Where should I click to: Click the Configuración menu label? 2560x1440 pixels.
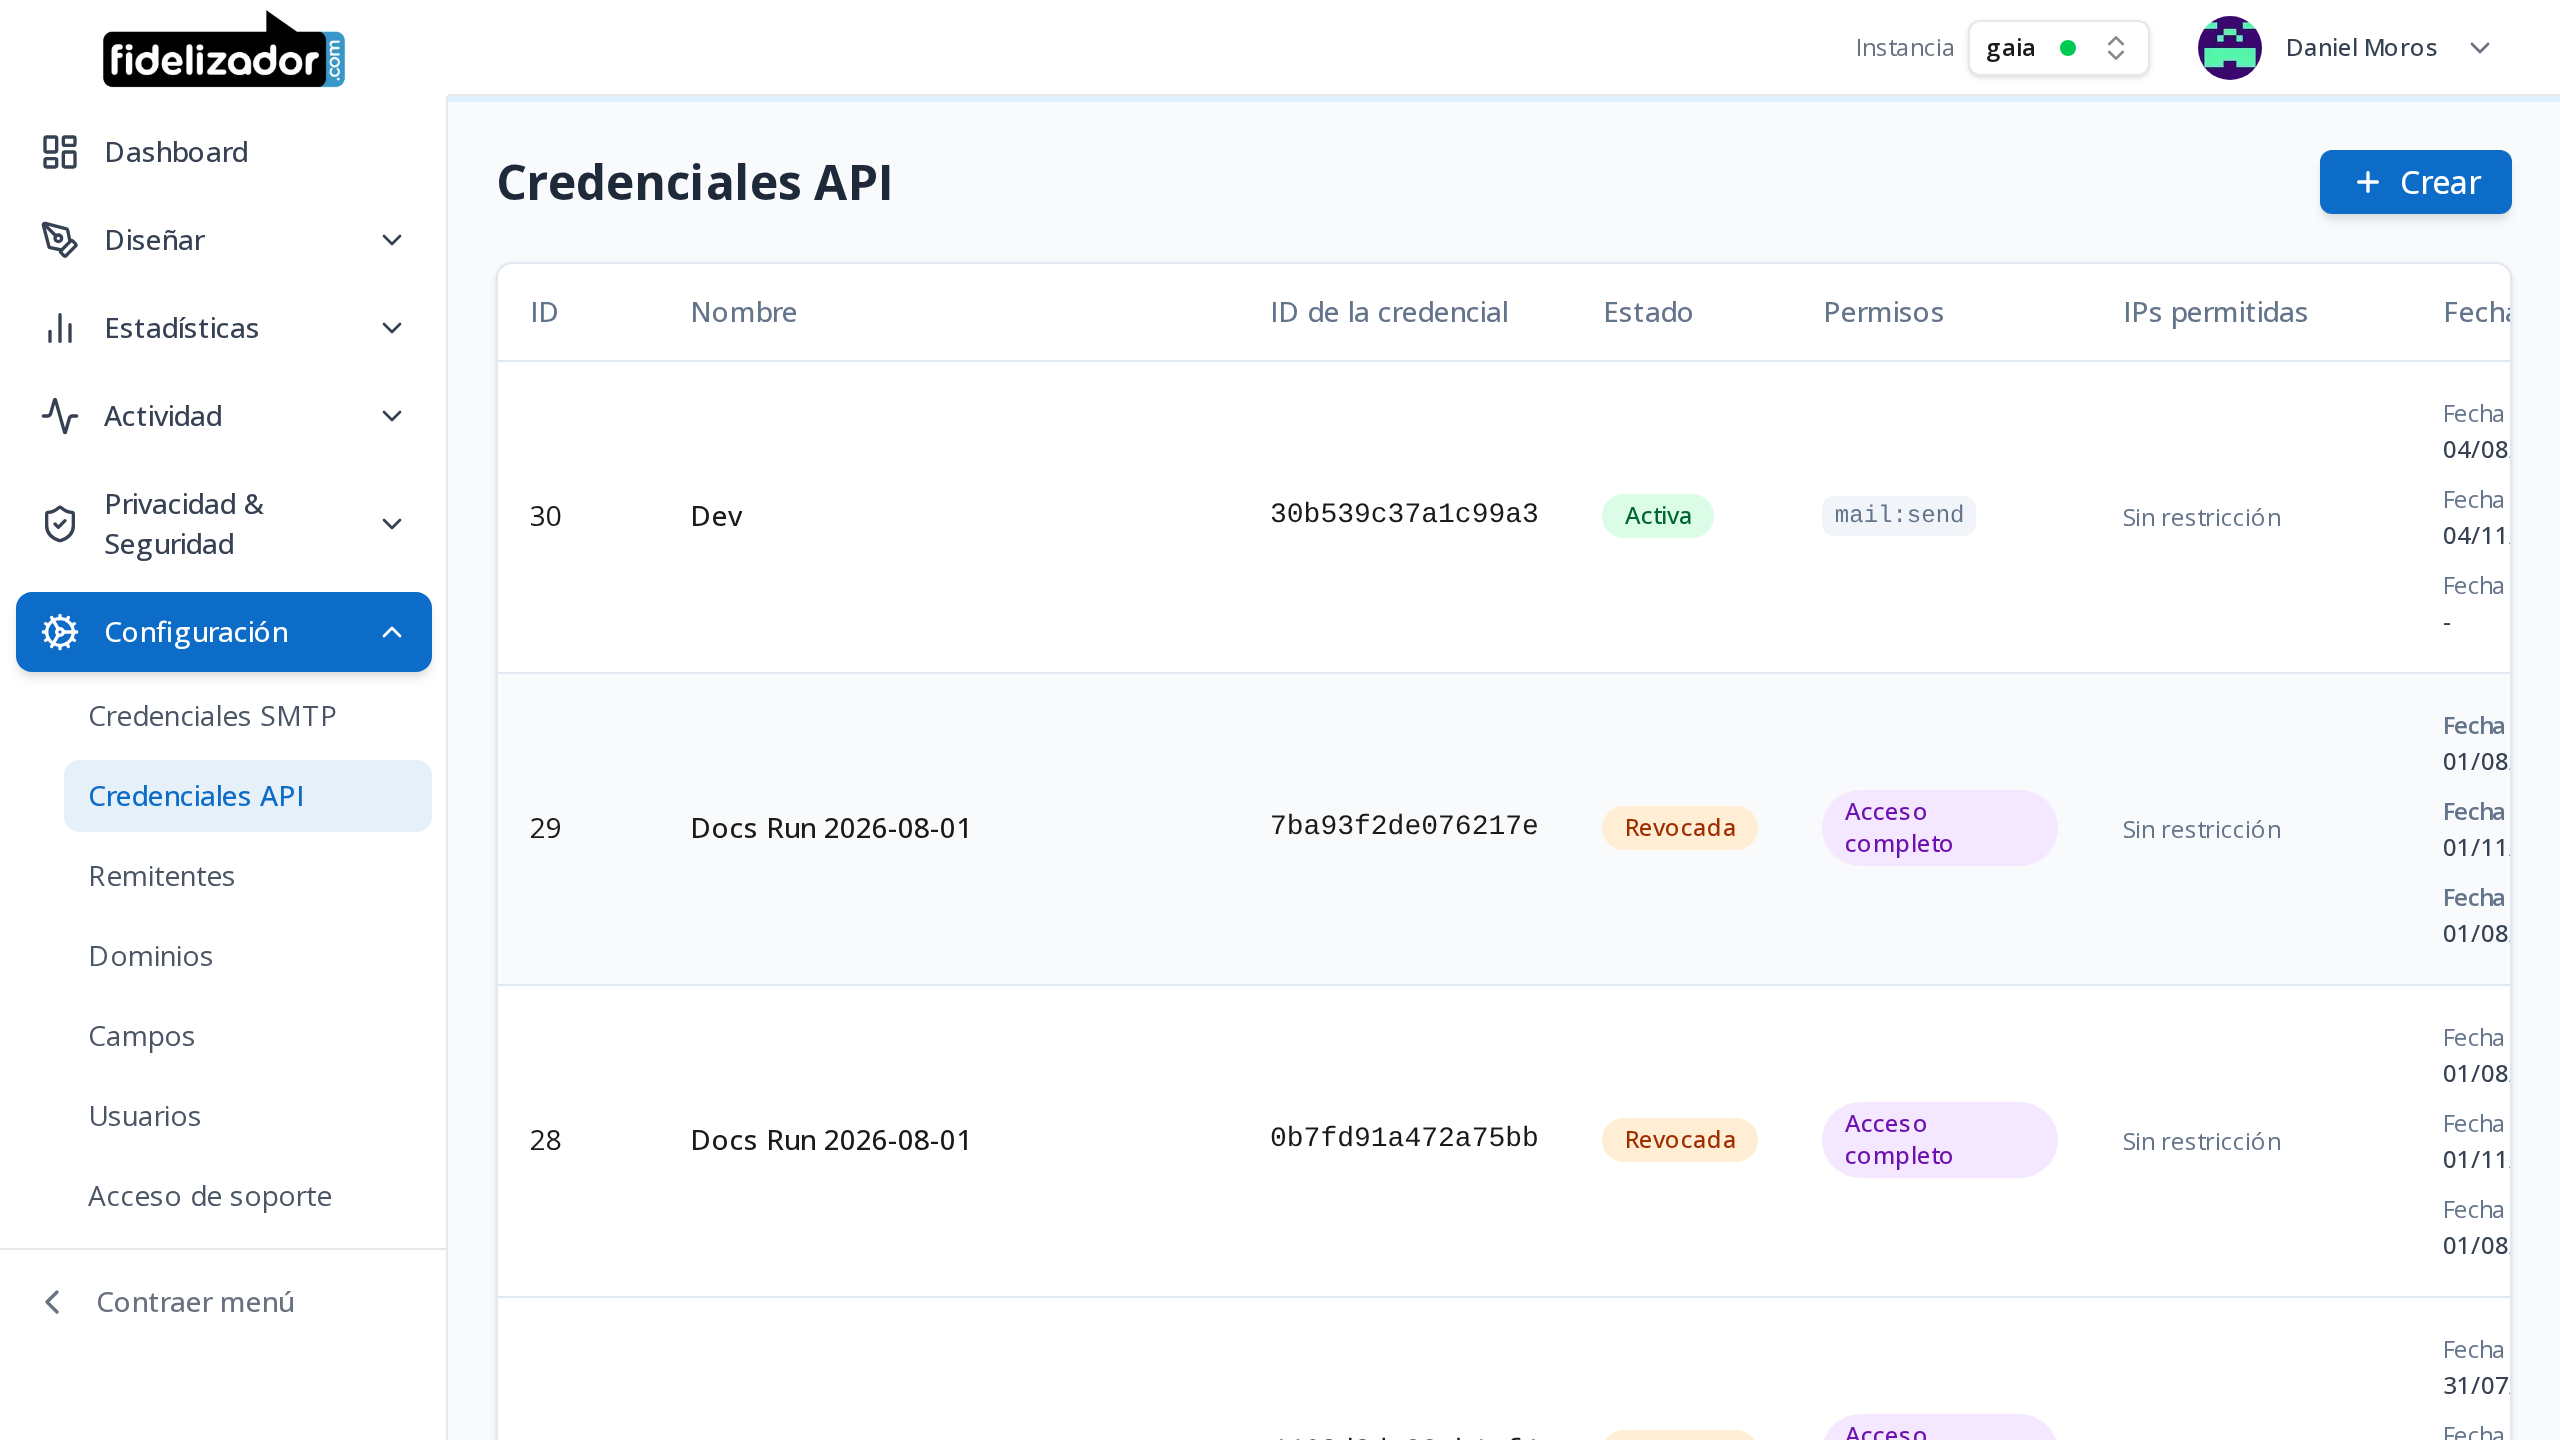click(x=196, y=632)
